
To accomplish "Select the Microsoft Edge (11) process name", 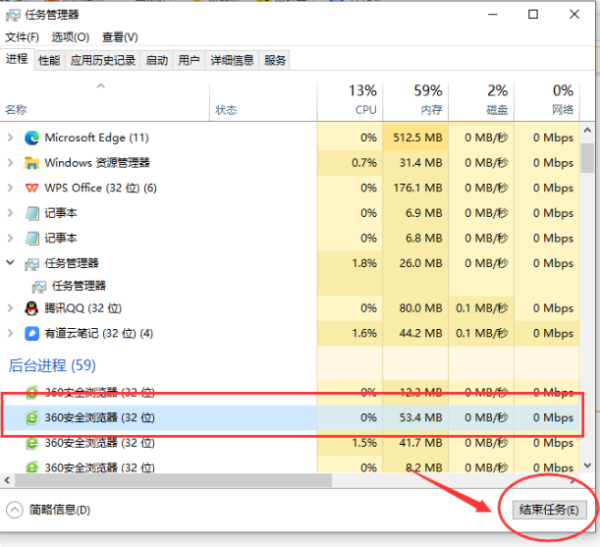I will point(97,137).
